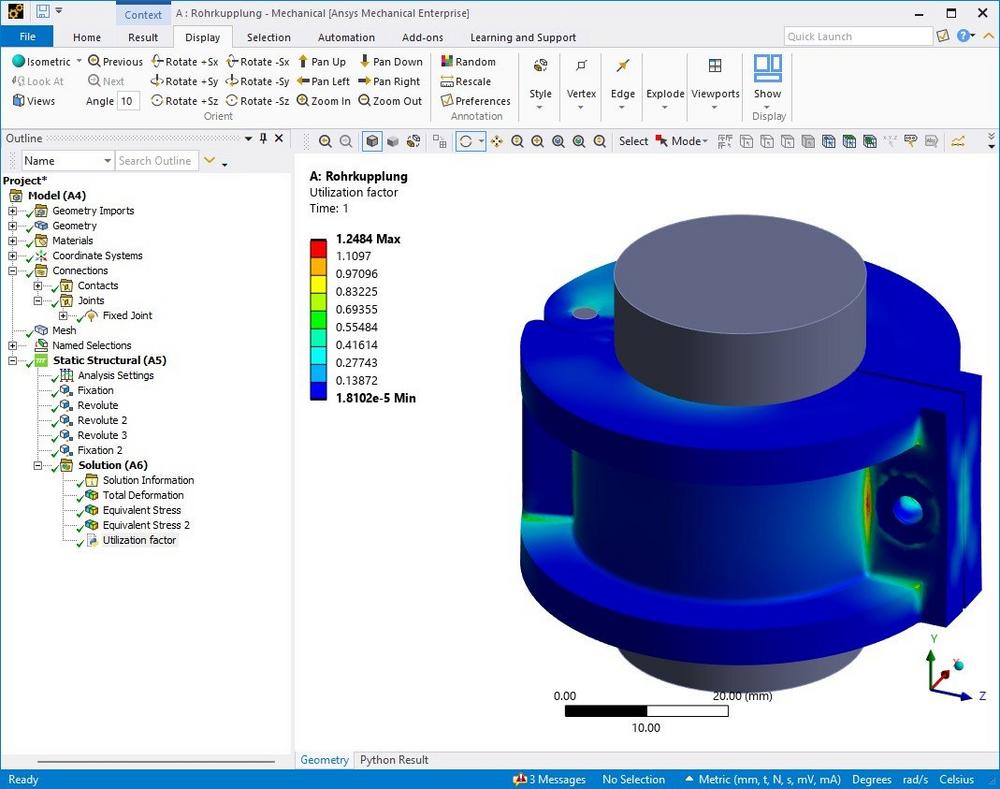Click the Previous view icon

point(94,62)
